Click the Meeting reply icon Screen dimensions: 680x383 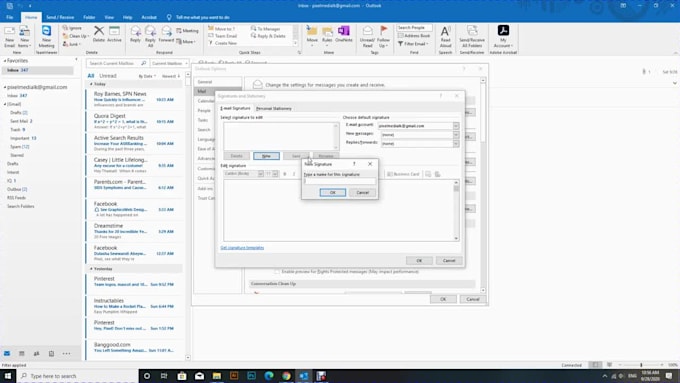(179, 31)
